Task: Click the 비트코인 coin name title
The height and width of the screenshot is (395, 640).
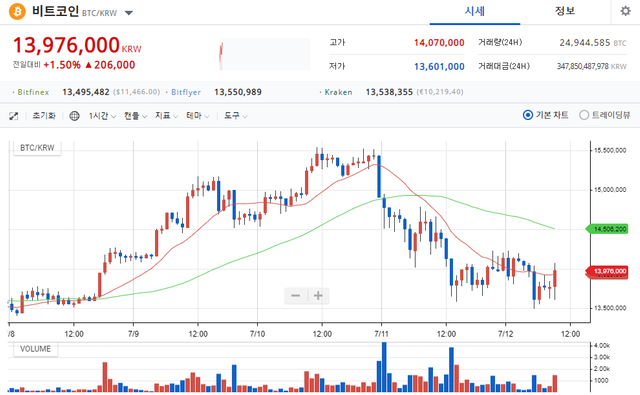Action: click(56, 11)
